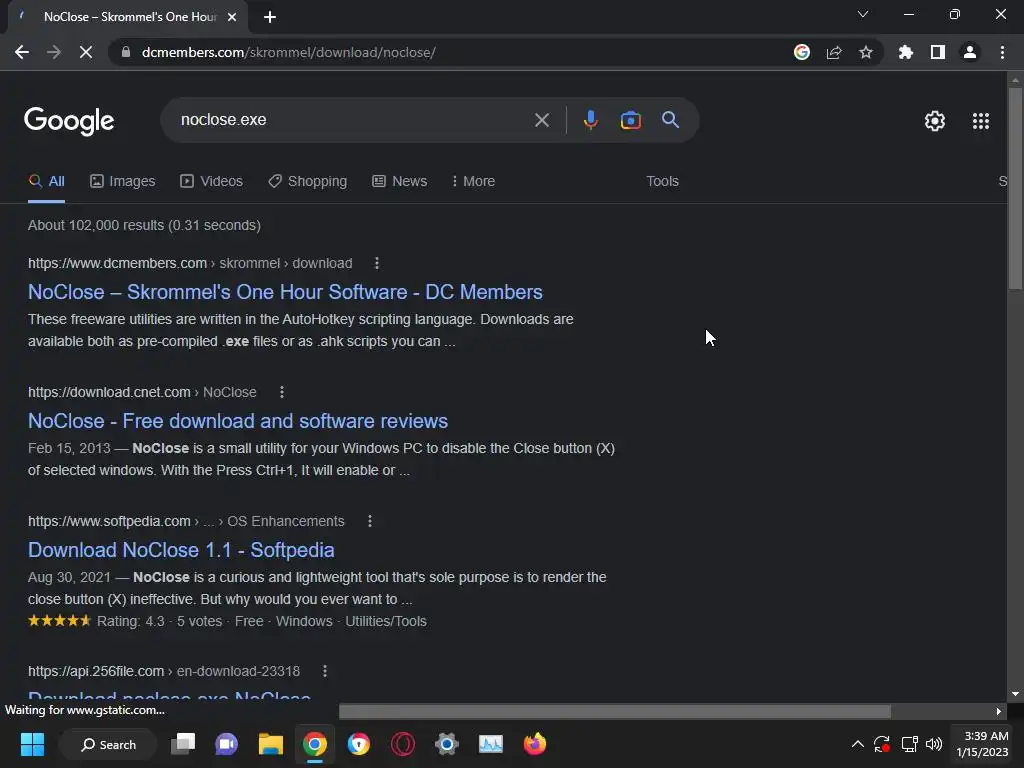Expand the More search filters menu
Screen dimensions: 1024x768
[x=473, y=182]
